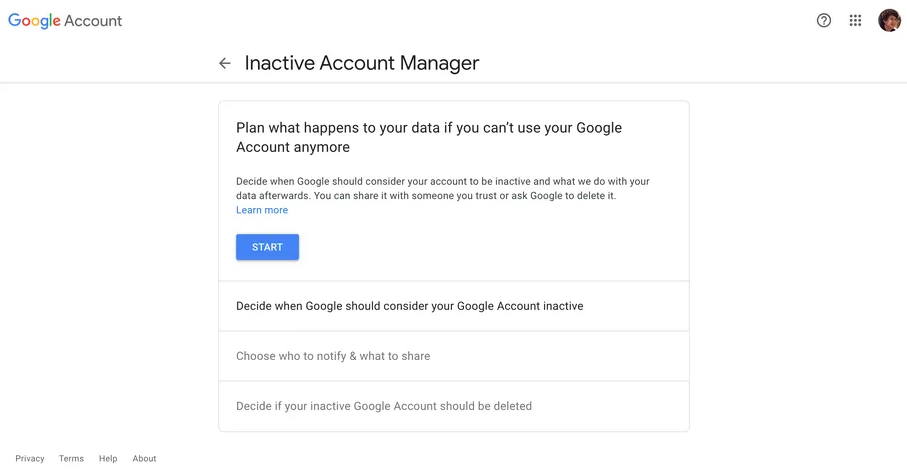Click the "Inactive Account Manager" page title
907x469 pixels.
(362, 63)
